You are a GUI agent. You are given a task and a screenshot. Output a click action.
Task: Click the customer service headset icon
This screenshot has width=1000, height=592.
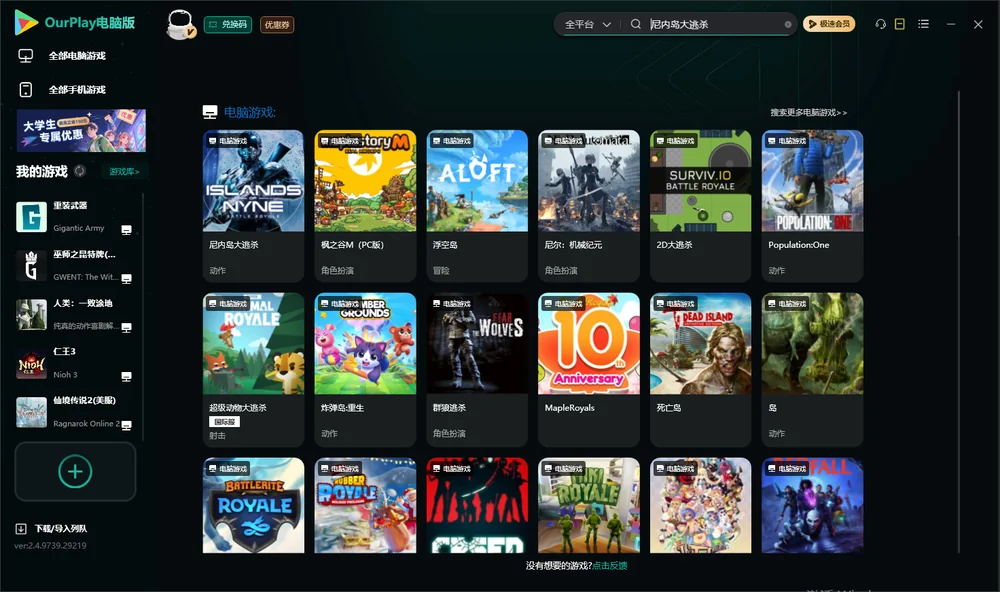(880, 24)
